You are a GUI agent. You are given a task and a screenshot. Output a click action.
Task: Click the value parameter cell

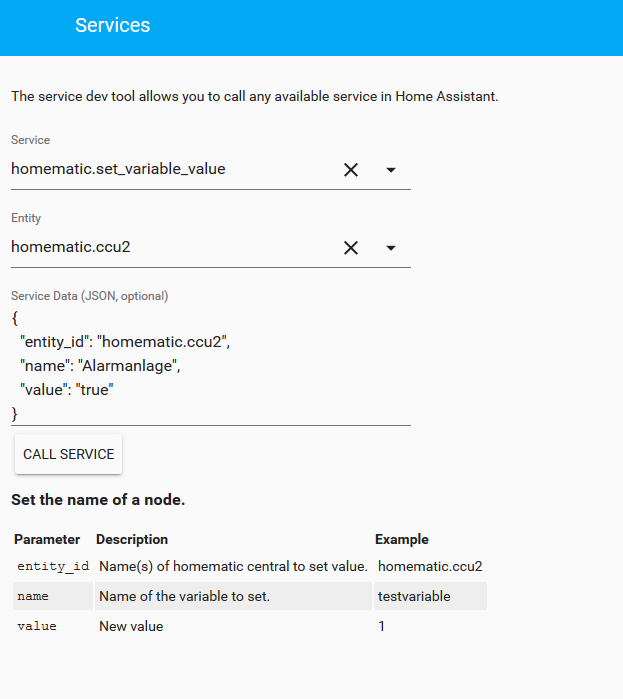point(37,627)
